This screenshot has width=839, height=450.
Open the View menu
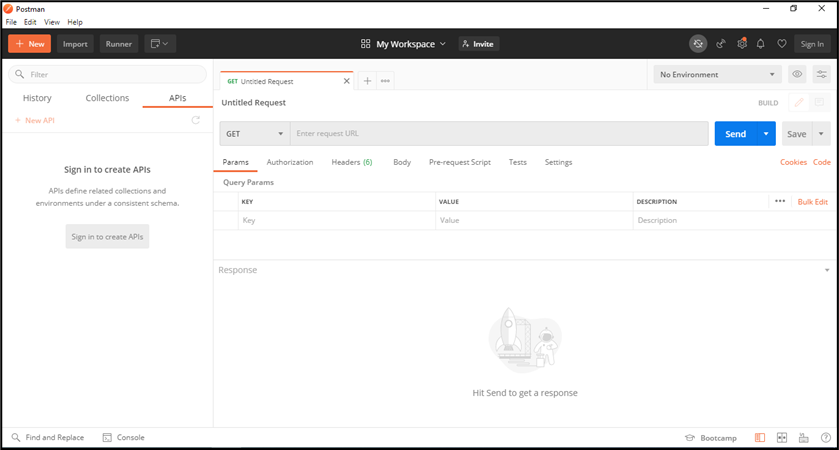point(52,22)
